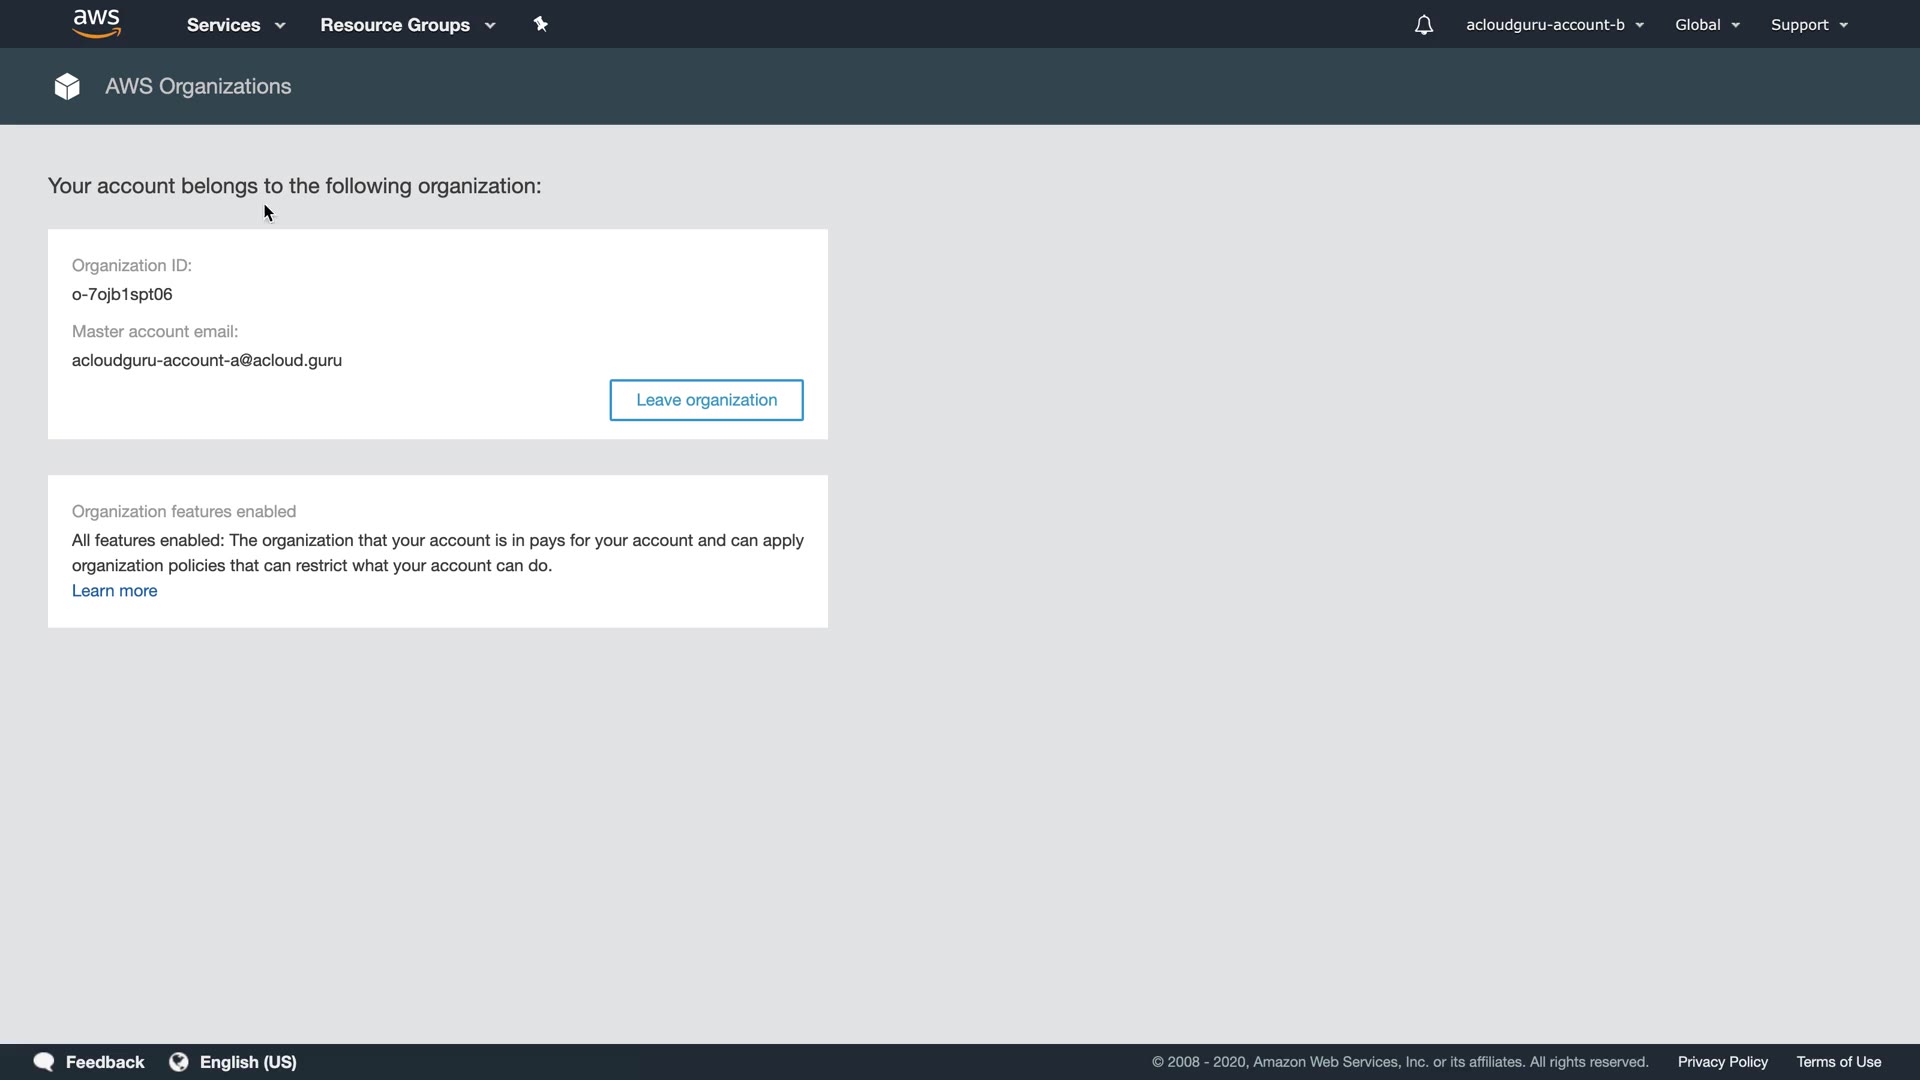Select the English (US) language option
Viewport: 1920px width, 1080px height.
[248, 1062]
